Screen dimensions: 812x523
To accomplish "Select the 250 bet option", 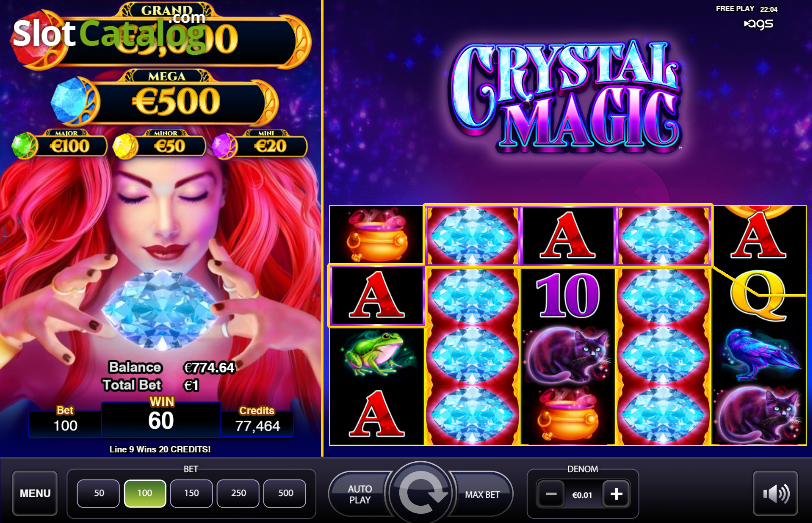I will click(238, 493).
